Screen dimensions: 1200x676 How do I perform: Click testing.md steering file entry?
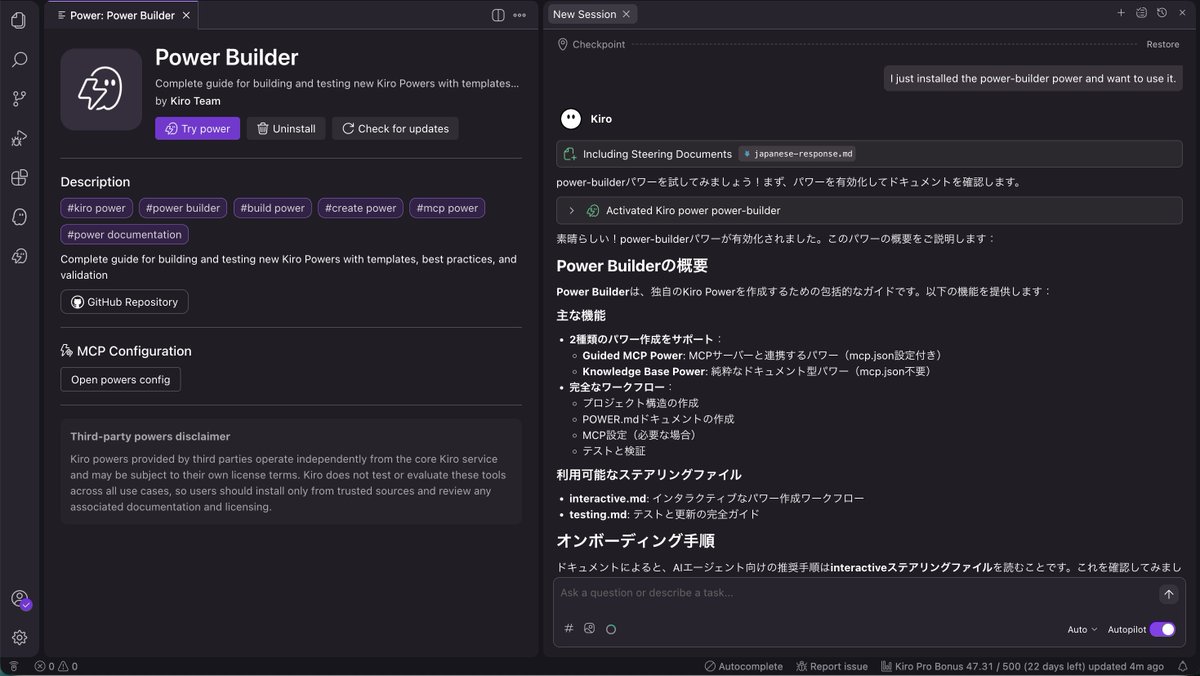(664, 514)
